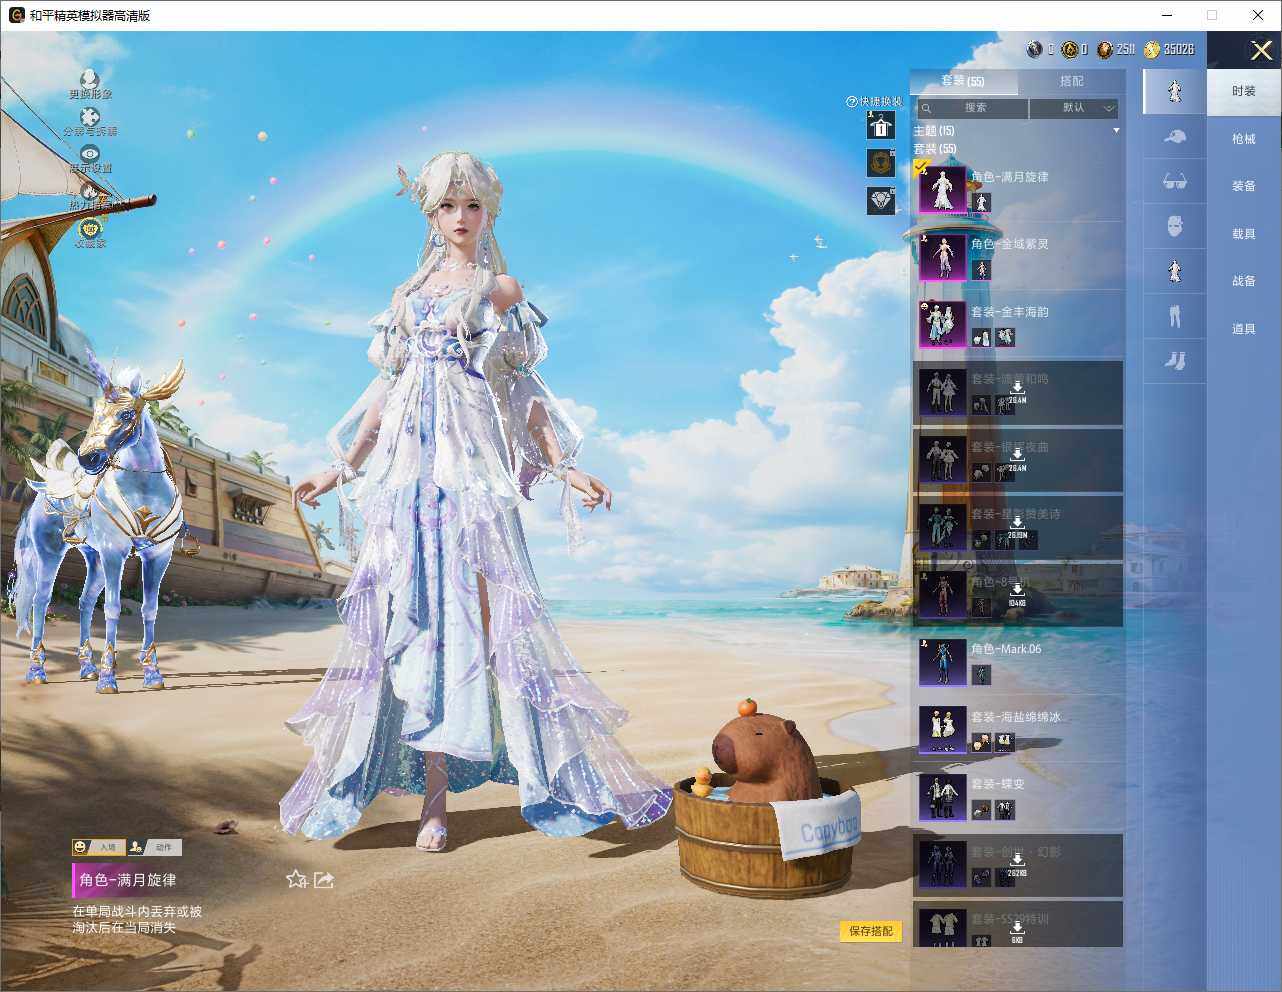
Task: Download the 套装-星影赞美诗 set
Action: (x=1017, y=526)
